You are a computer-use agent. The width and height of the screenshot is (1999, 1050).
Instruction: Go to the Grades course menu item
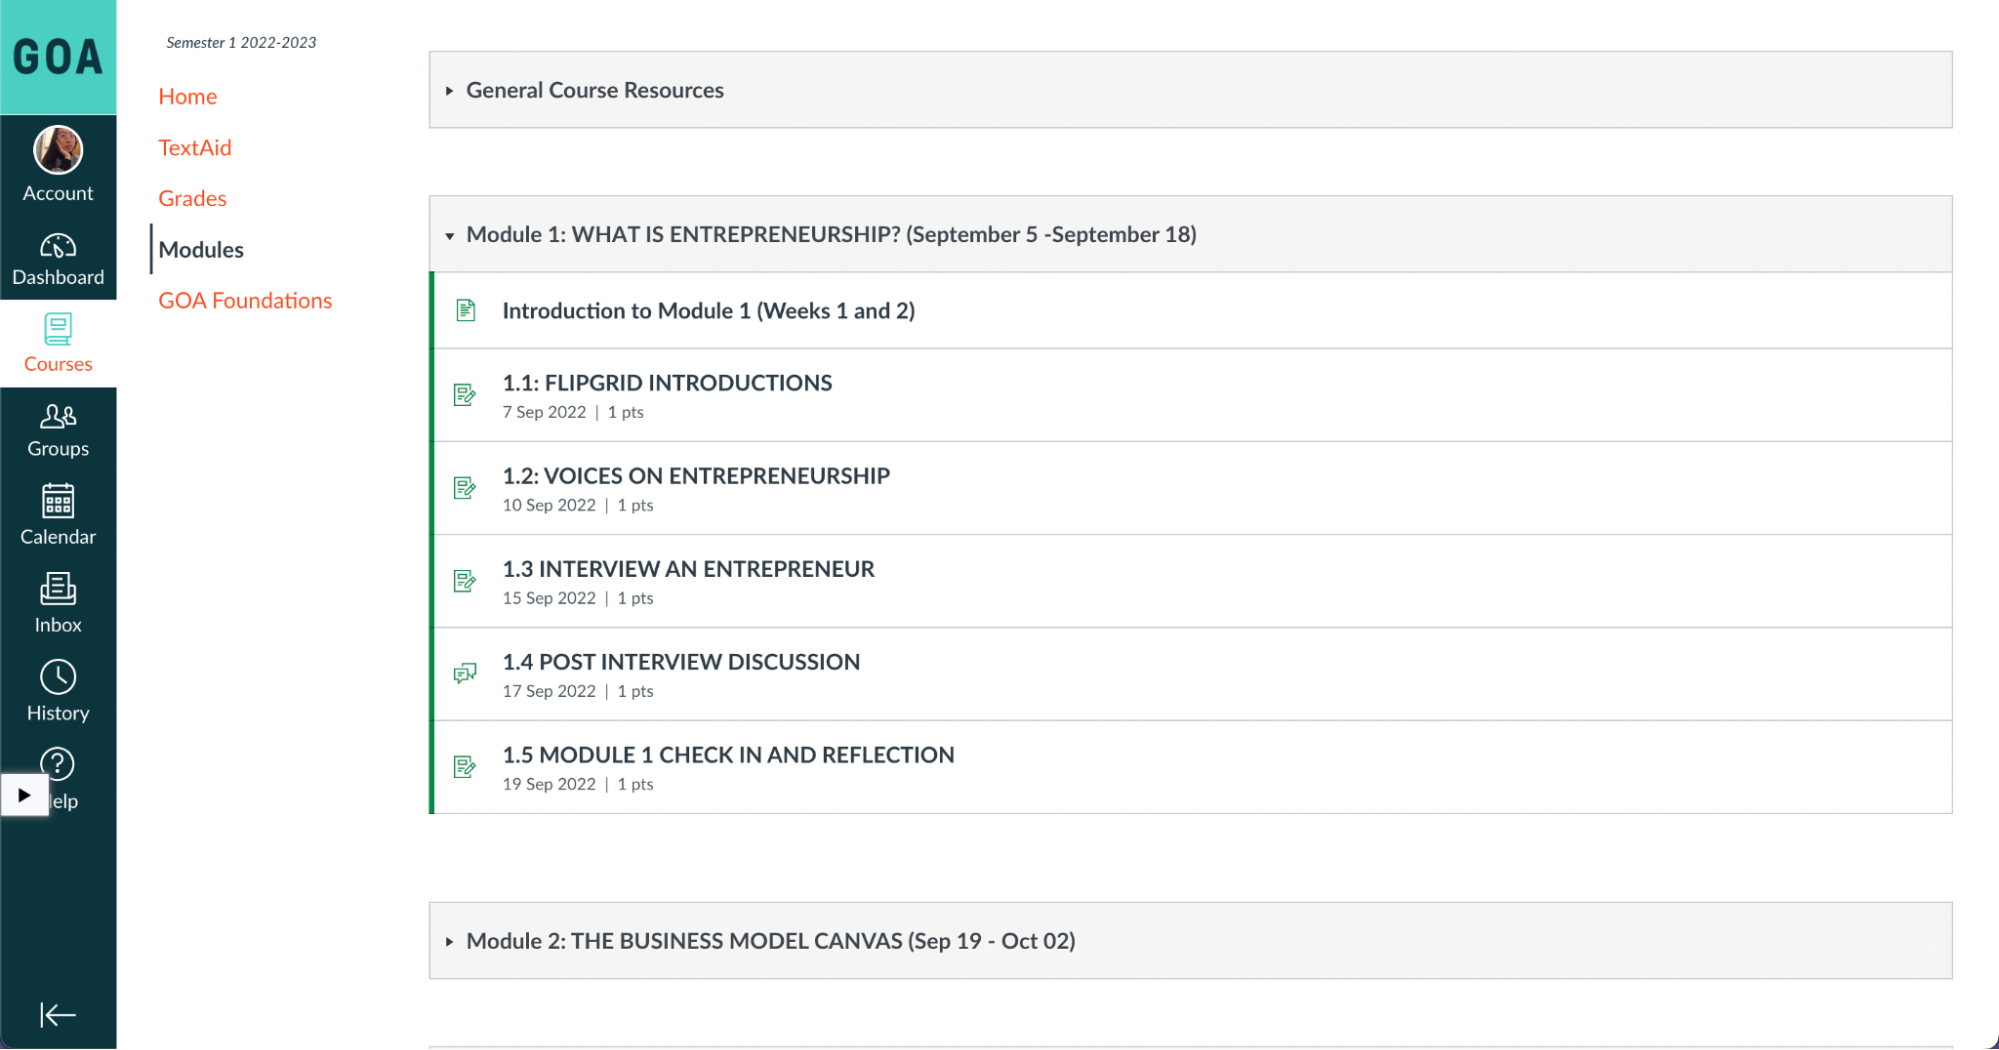pyautogui.click(x=192, y=198)
